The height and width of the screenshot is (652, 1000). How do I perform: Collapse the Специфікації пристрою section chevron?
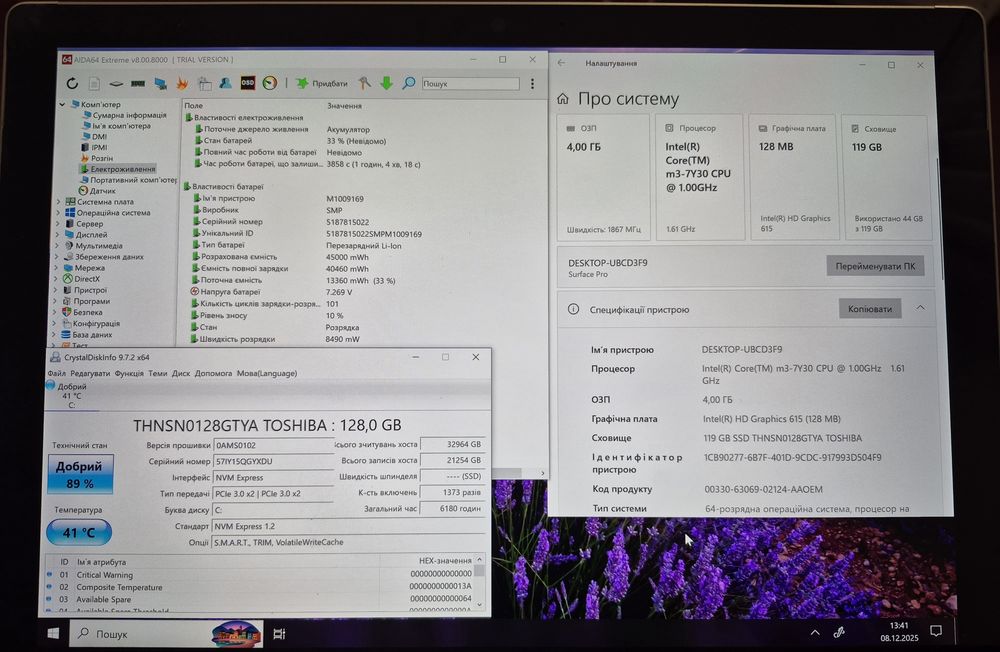pos(920,308)
